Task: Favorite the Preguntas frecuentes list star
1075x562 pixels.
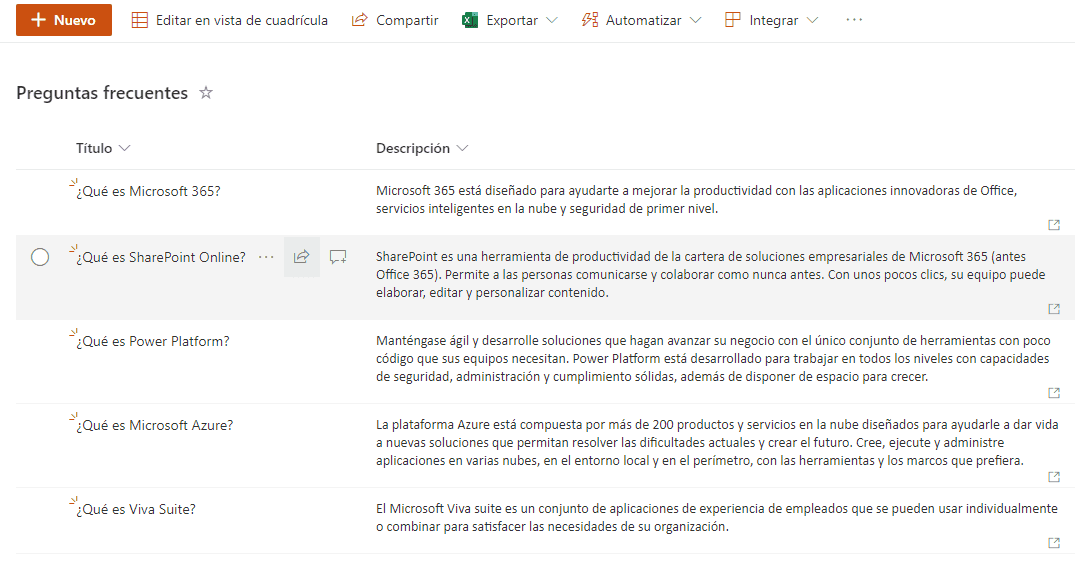Action: 206,93
